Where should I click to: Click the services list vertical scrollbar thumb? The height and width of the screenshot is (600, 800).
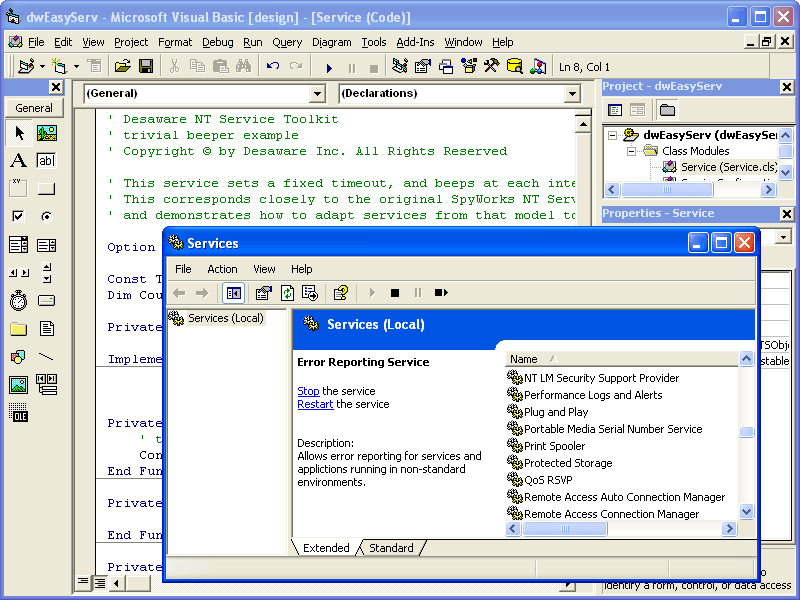click(x=746, y=432)
